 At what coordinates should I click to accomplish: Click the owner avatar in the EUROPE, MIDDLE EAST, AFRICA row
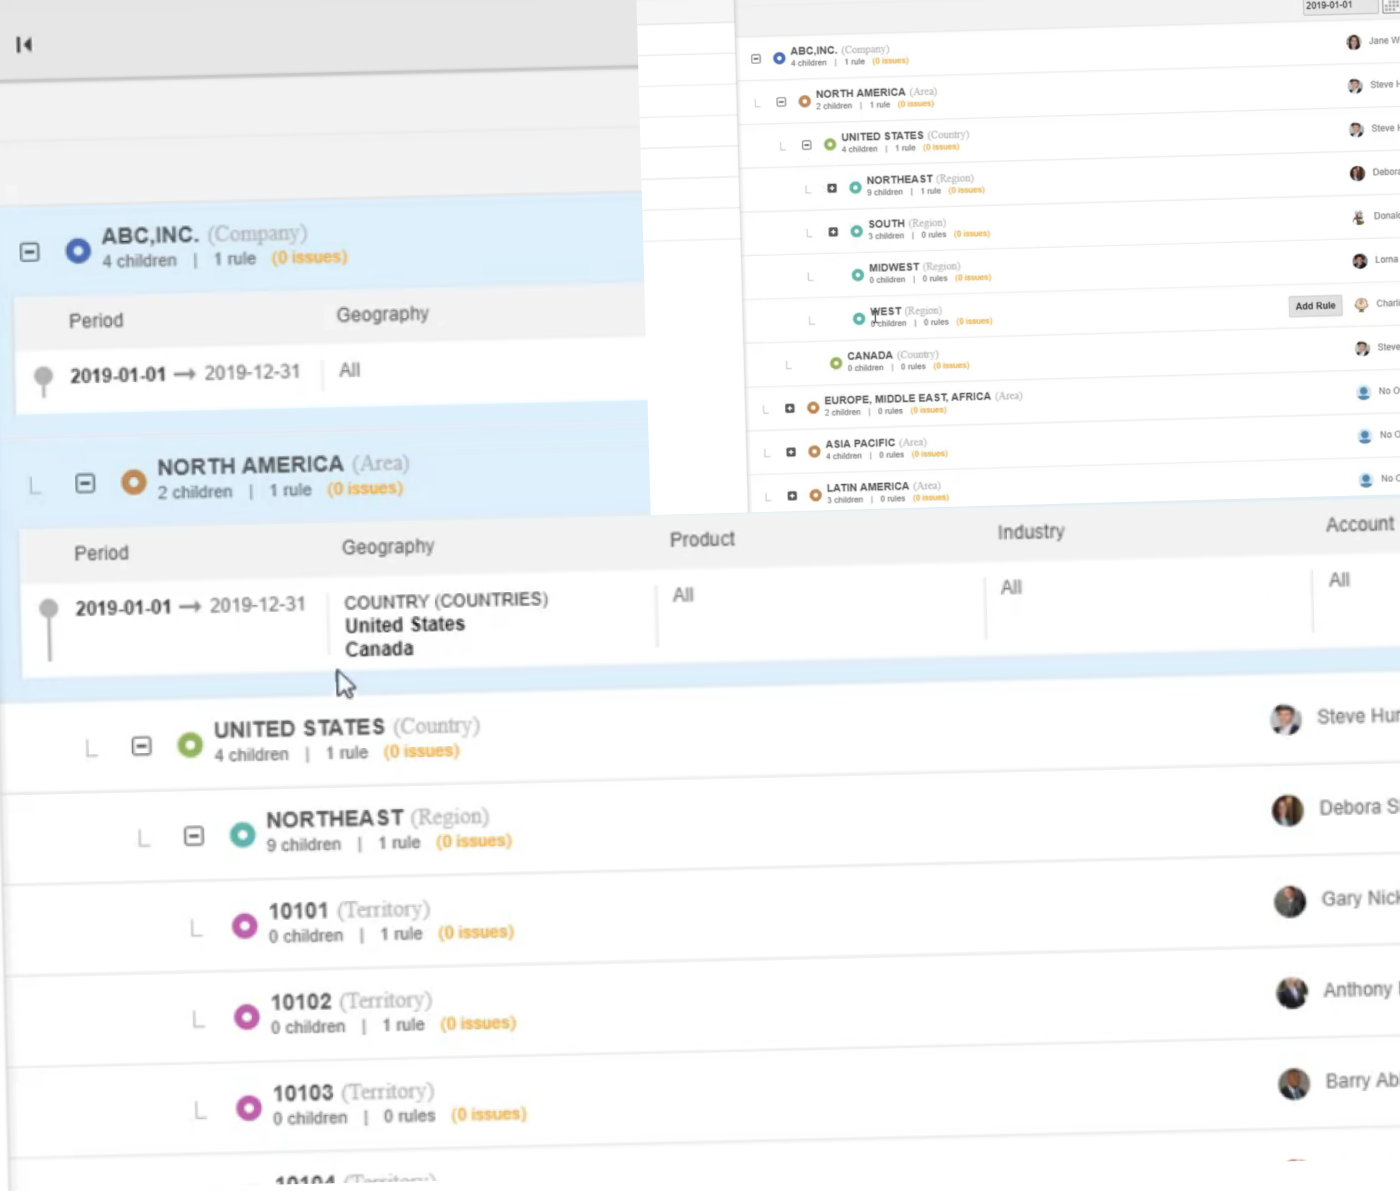(x=1363, y=392)
